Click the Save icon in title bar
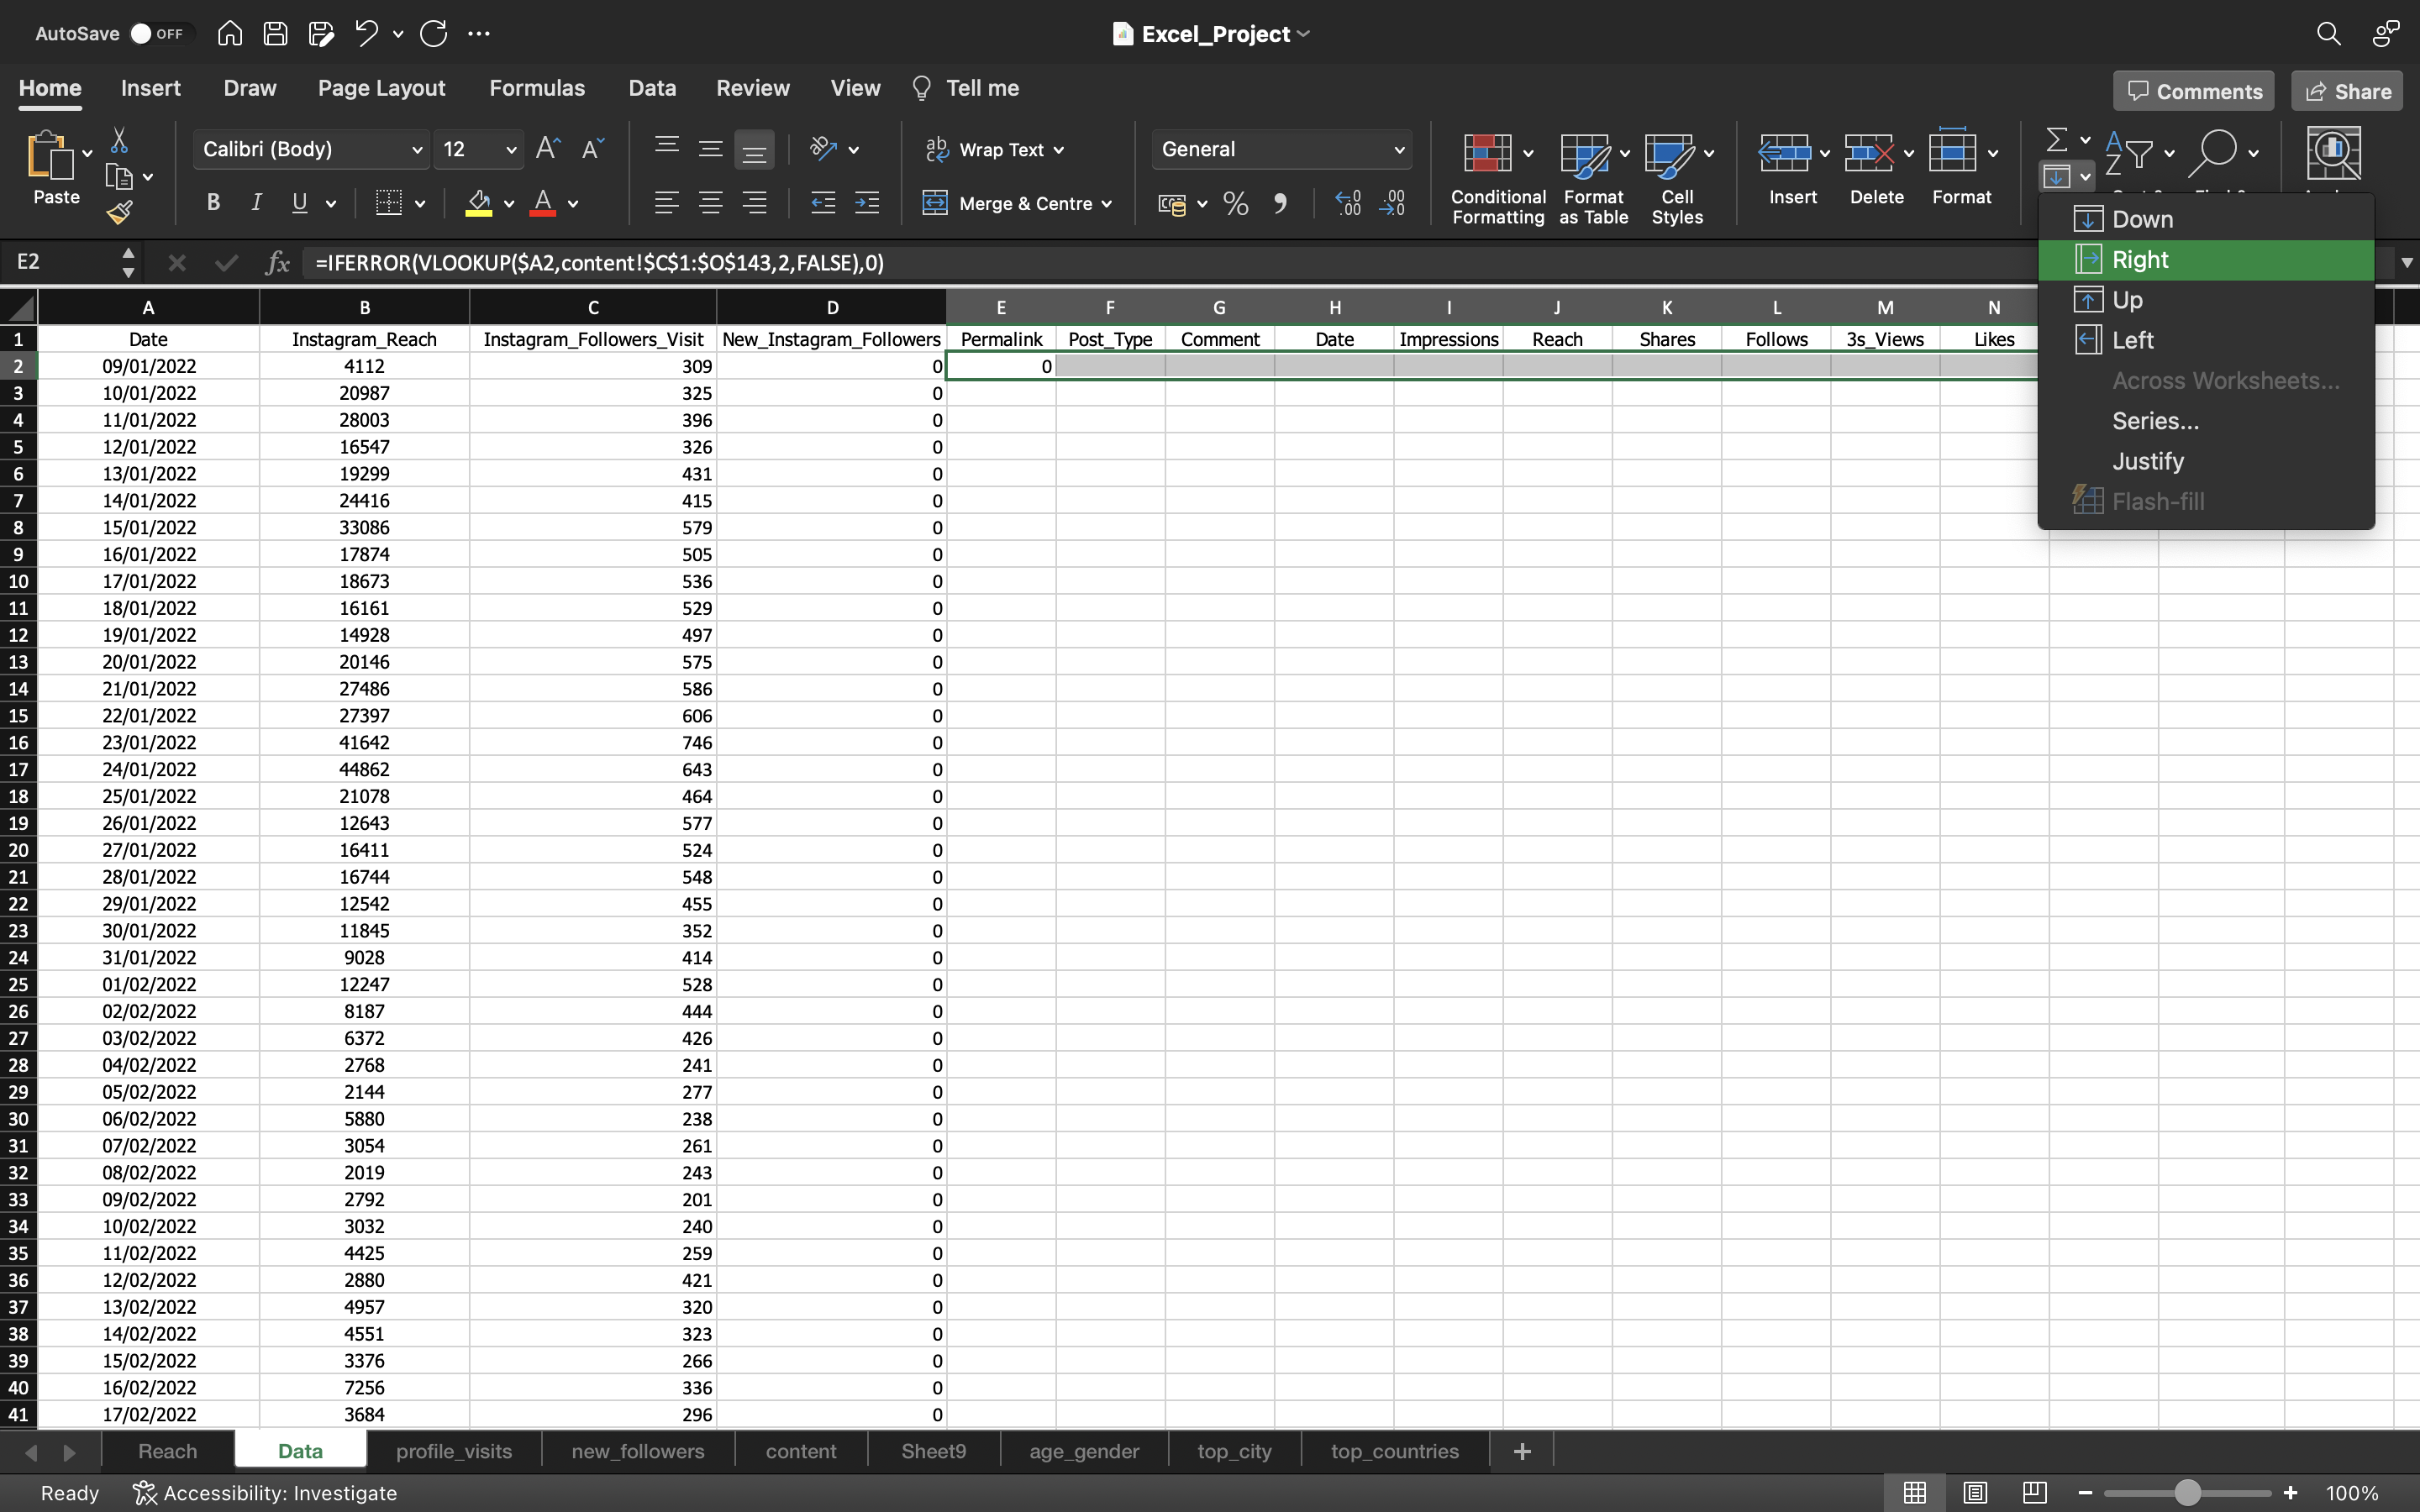Screen dimensions: 2420x1512 click(275, 33)
